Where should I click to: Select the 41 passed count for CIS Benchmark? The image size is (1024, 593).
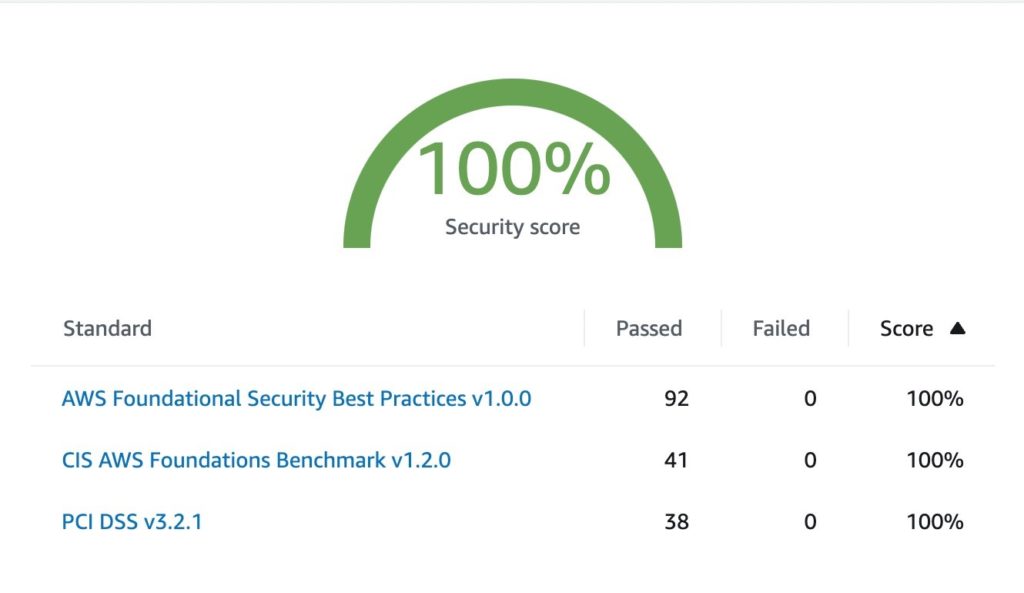(677, 460)
